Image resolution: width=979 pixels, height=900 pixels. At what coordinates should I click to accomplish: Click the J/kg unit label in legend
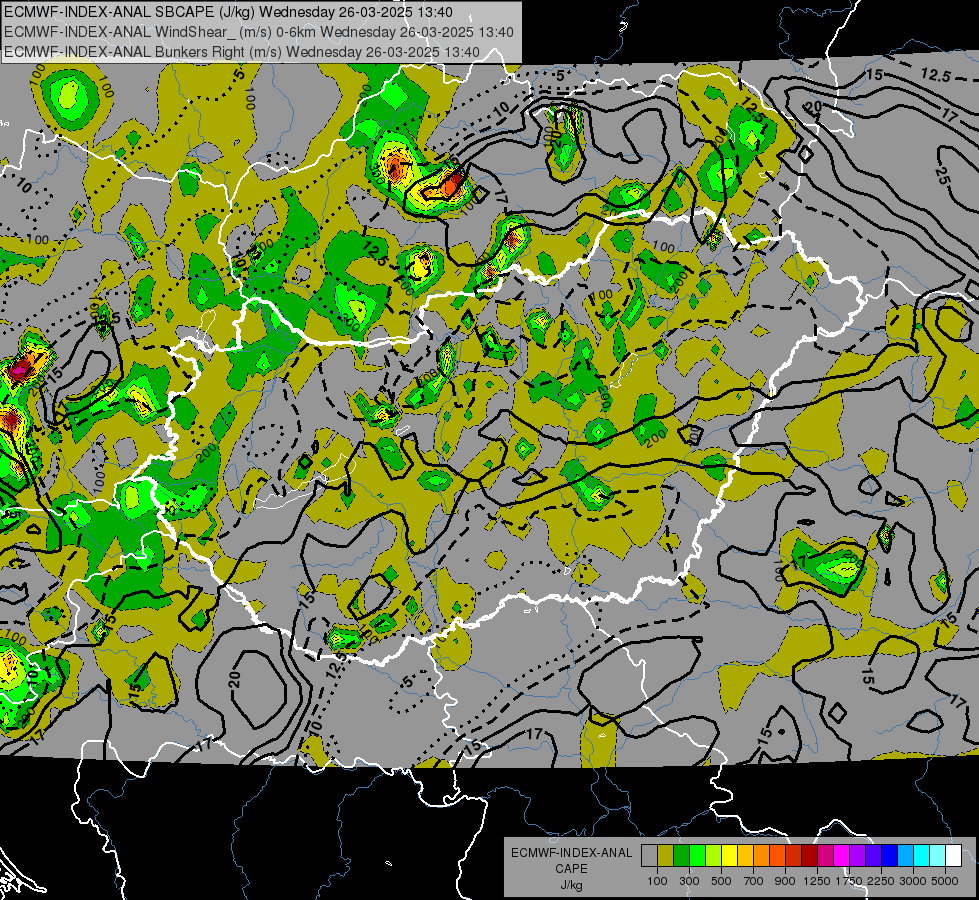tap(571, 885)
